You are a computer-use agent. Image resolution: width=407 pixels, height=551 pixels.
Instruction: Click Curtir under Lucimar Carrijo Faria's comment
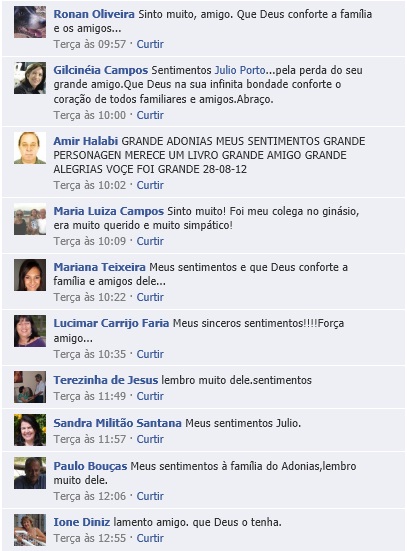tap(150, 354)
